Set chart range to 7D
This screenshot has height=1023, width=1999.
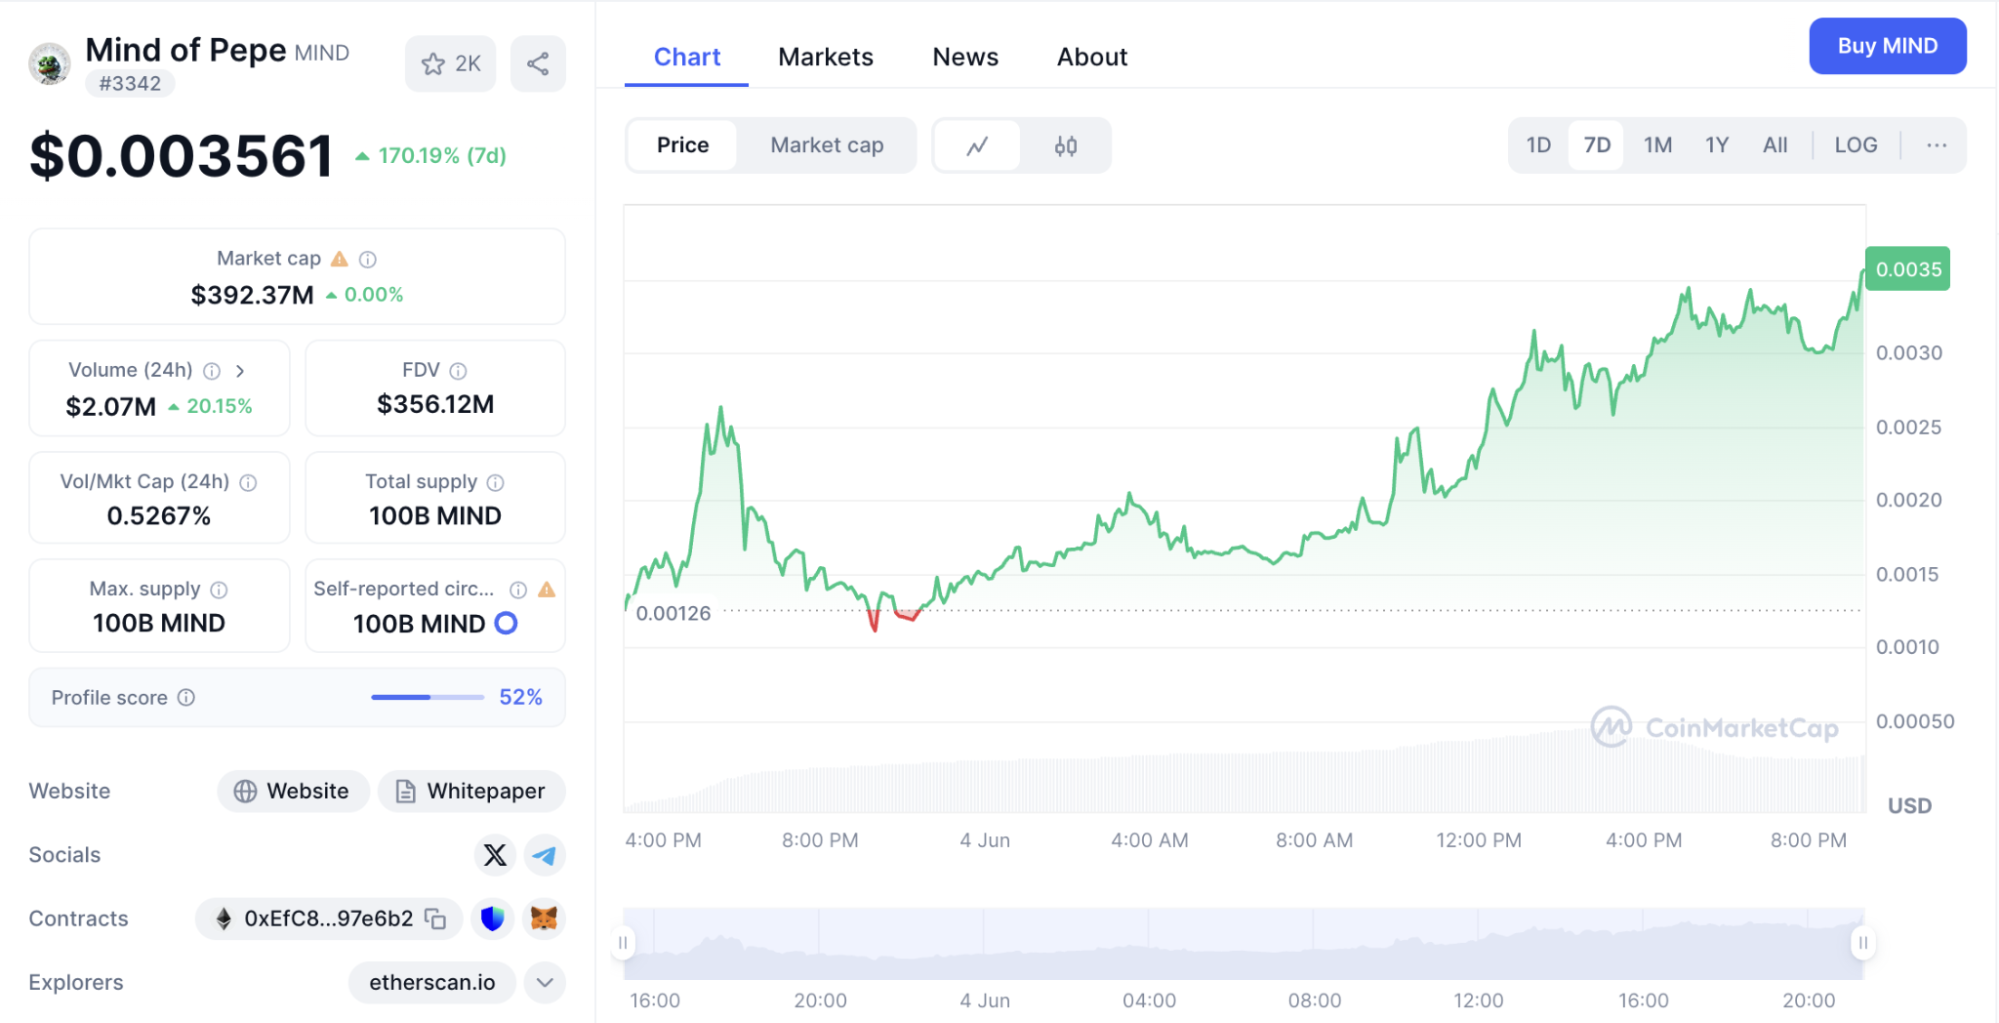[x=1597, y=145]
